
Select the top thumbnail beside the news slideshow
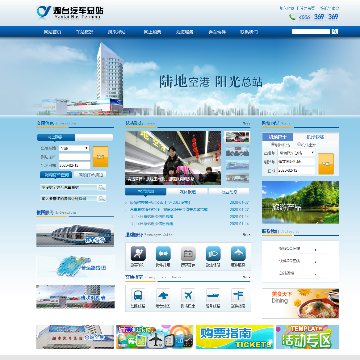(x=237, y=137)
